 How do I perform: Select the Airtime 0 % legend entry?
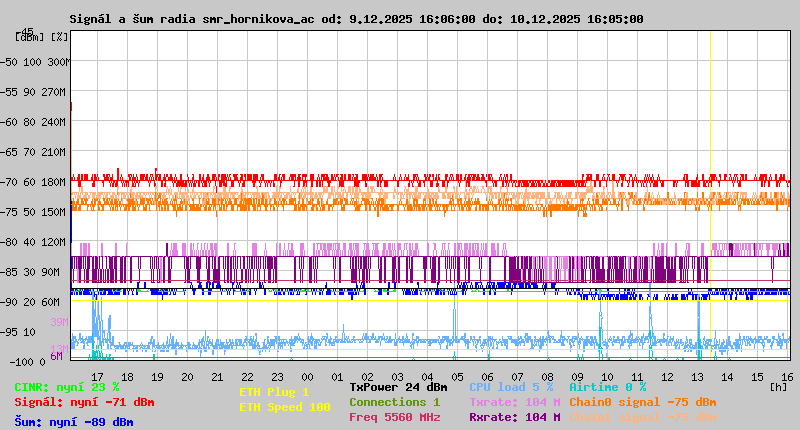click(x=607, y=386)
